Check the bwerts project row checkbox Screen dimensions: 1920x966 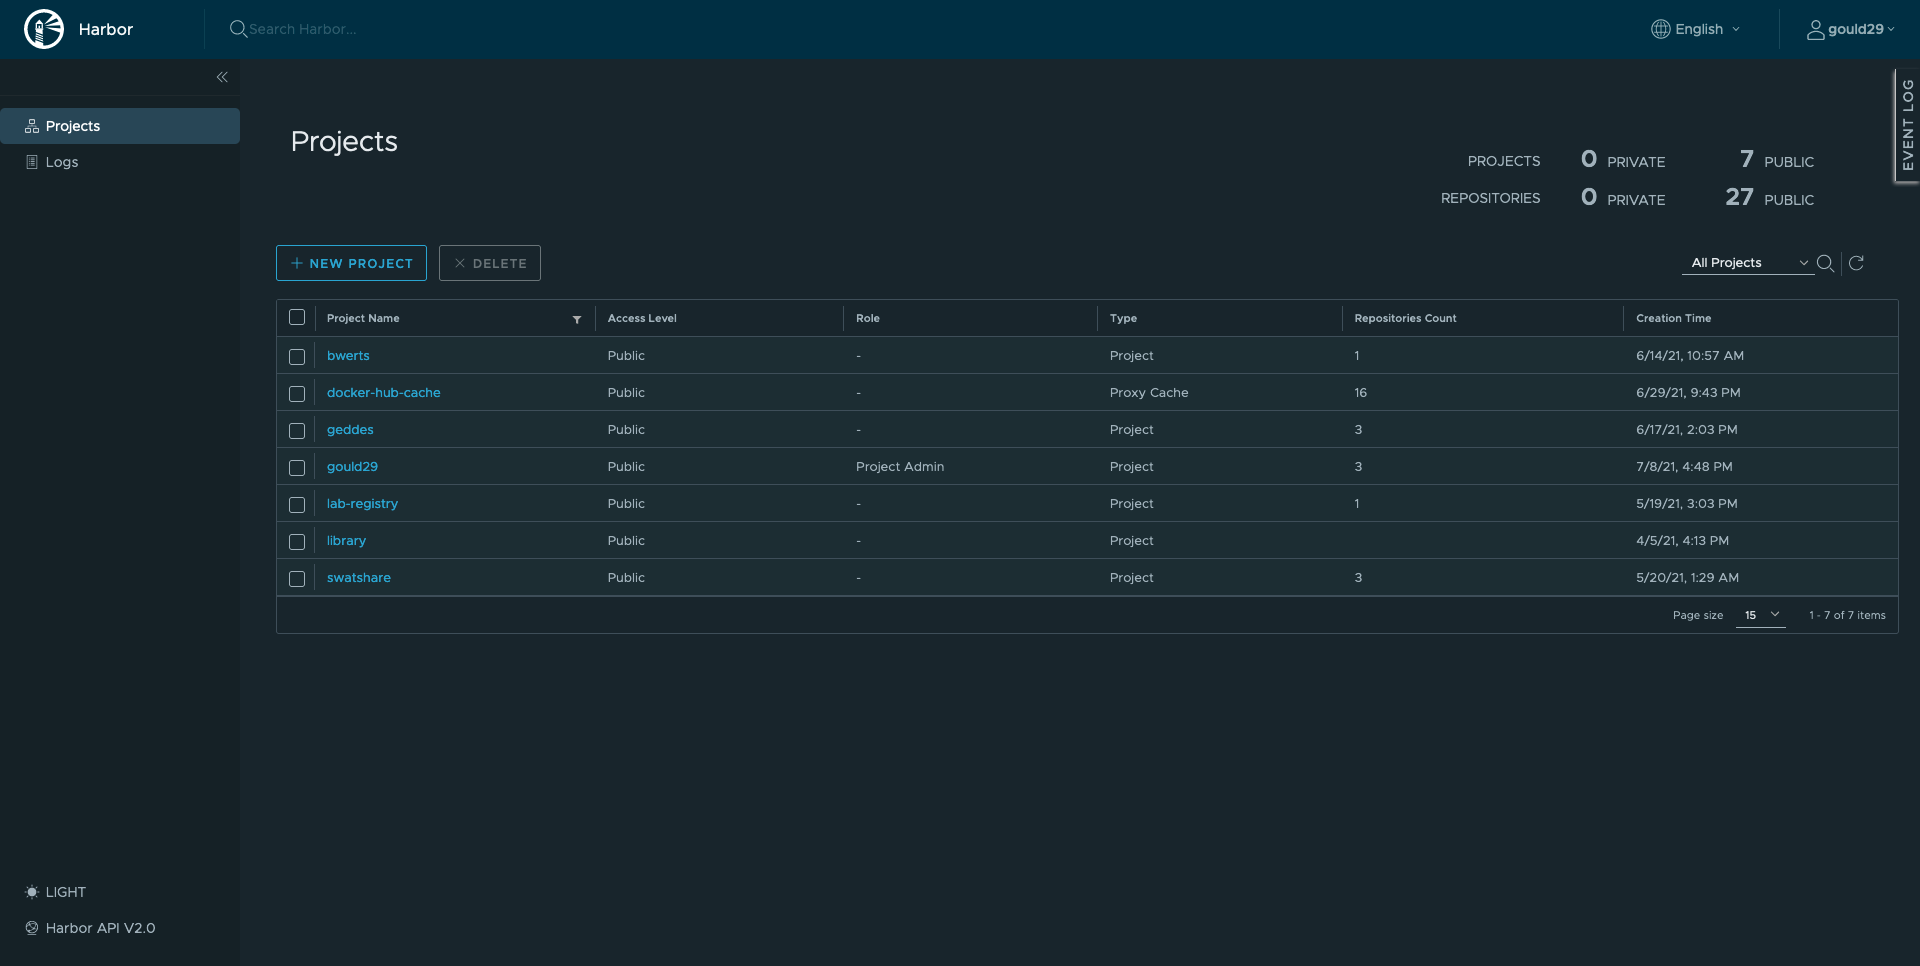tap(297, 356)
